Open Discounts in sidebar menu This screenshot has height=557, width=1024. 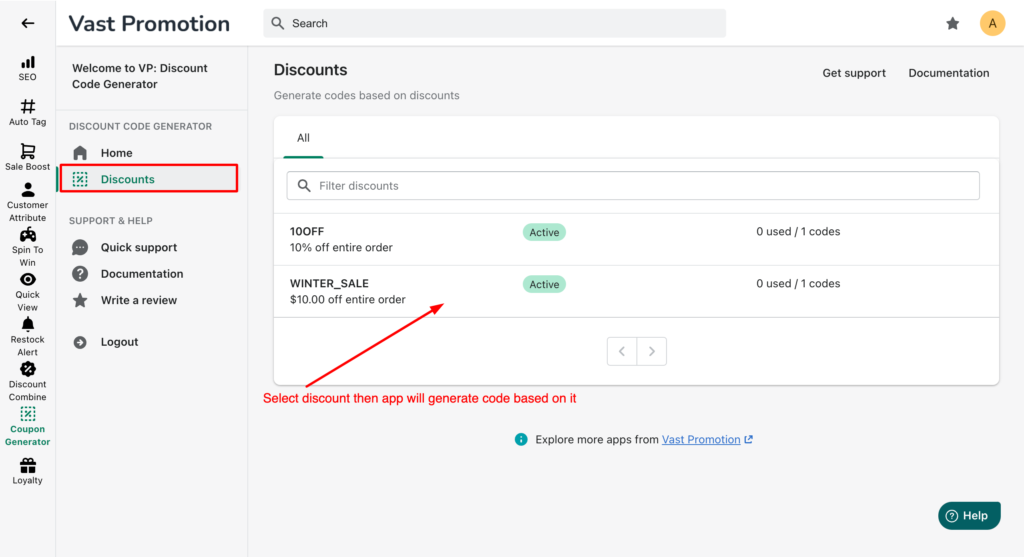tap(148, 179)
